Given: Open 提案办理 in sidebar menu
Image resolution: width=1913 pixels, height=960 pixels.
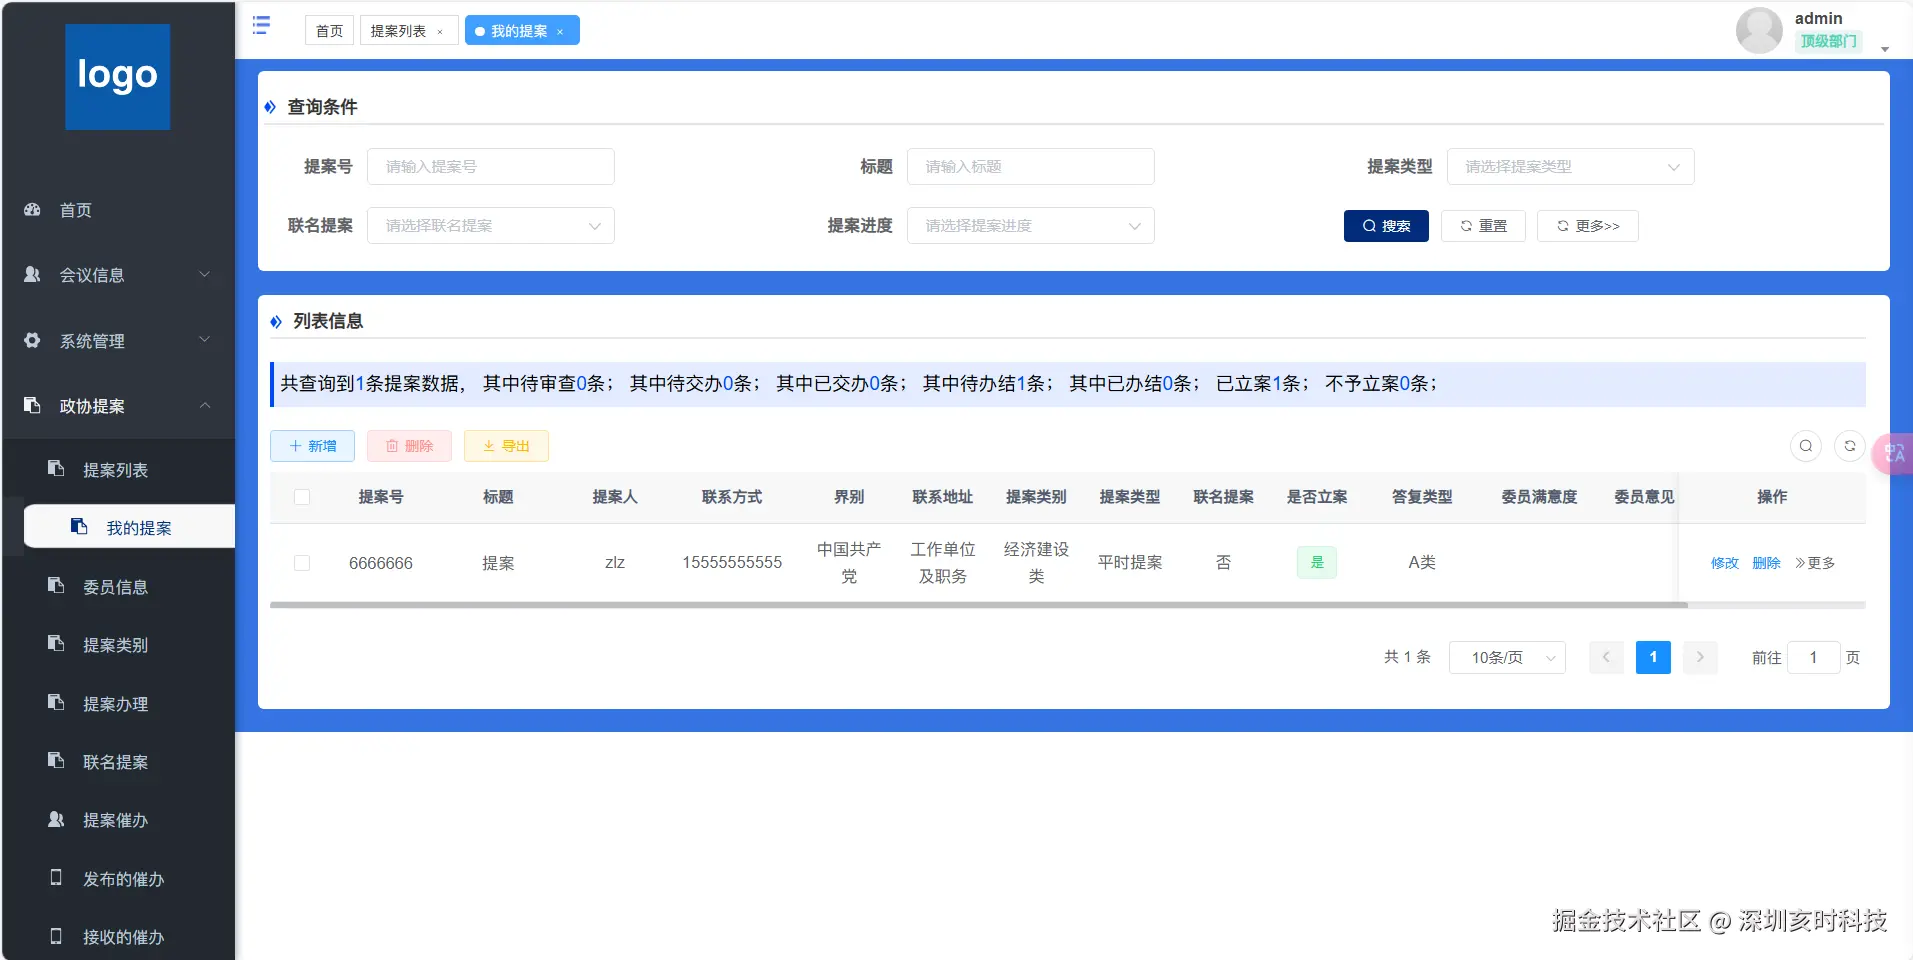Looking at the screenshot, I should [118, 704].
